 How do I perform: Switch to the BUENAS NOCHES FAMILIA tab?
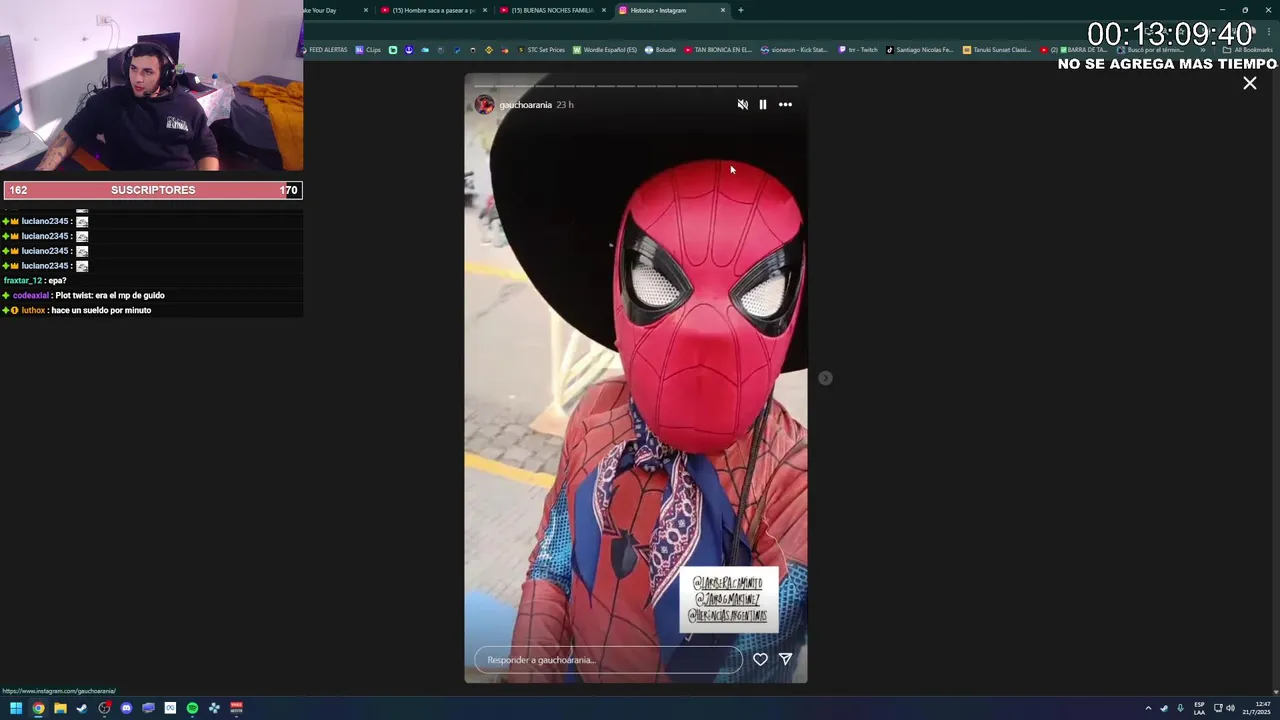click(x=552, y=10)
